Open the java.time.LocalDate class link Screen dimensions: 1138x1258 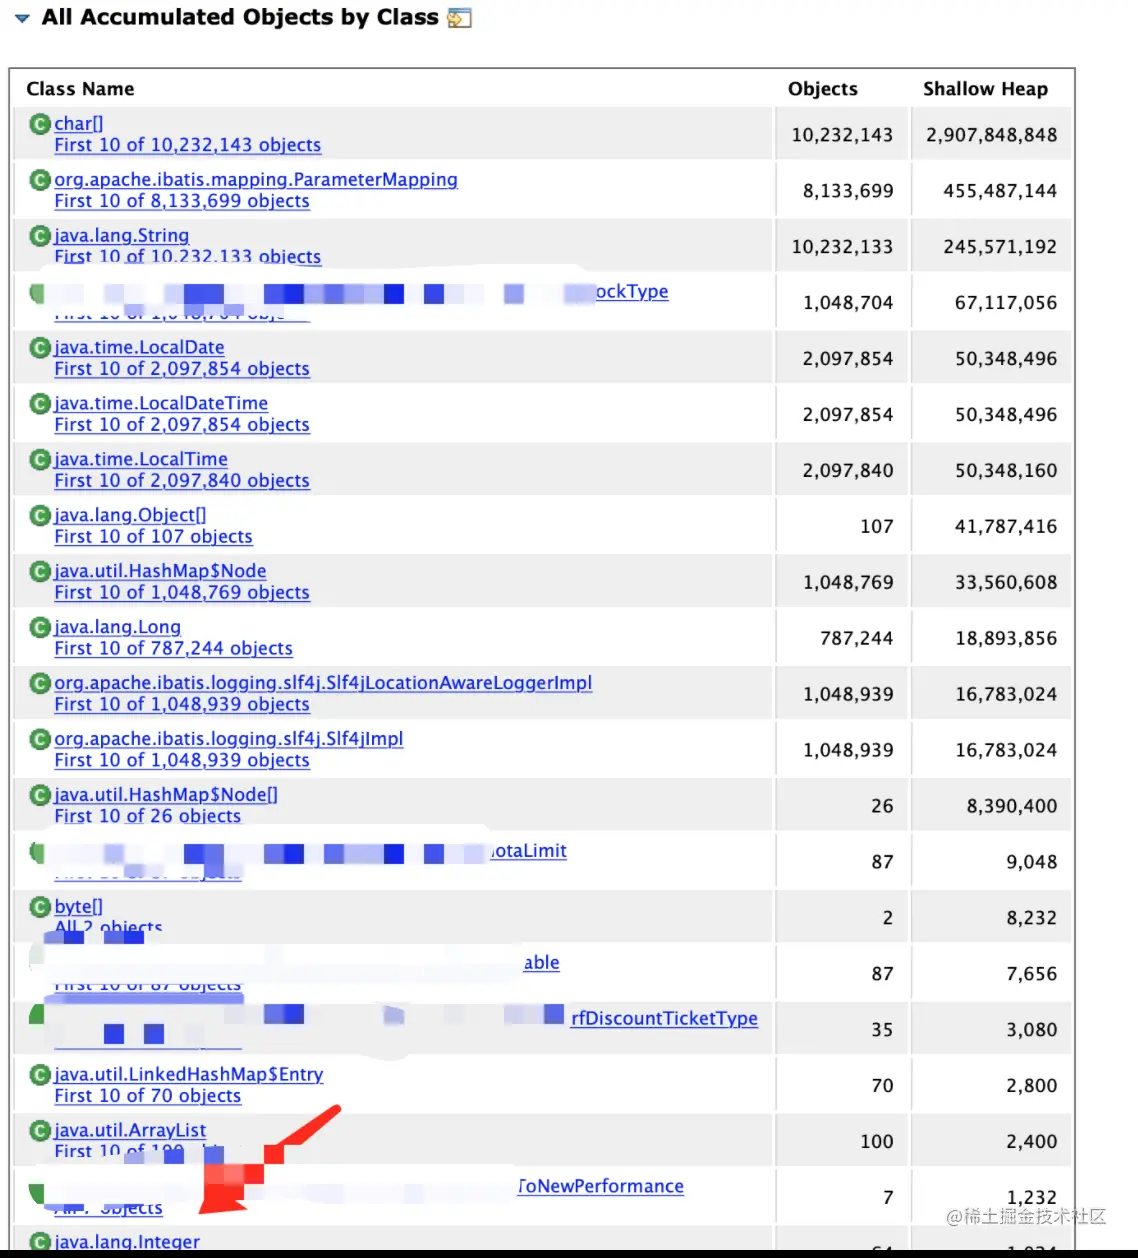tap(139, 348)
